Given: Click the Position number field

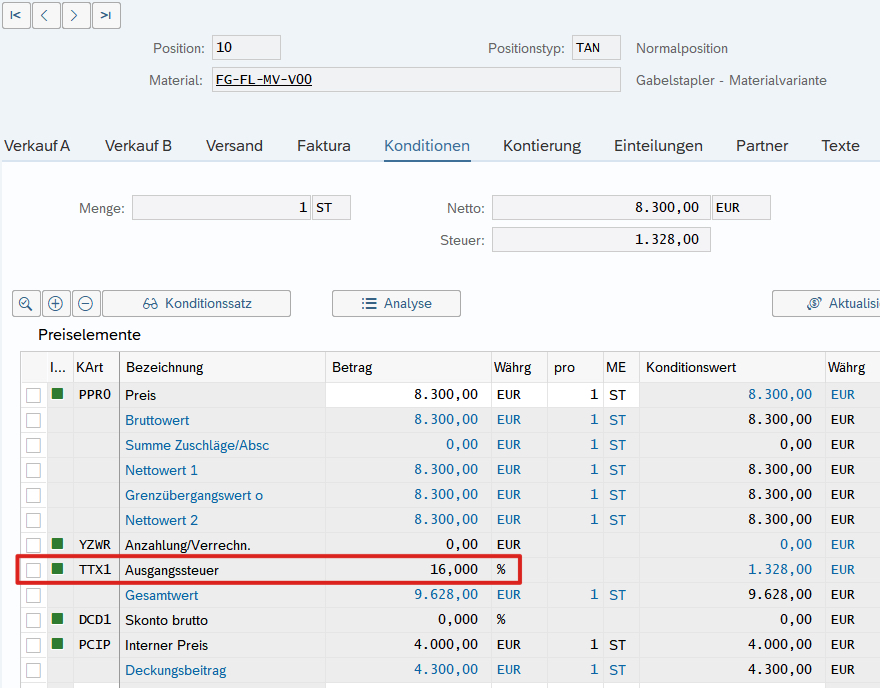Looking at the screenshot, I should click(x=246, y=48).
